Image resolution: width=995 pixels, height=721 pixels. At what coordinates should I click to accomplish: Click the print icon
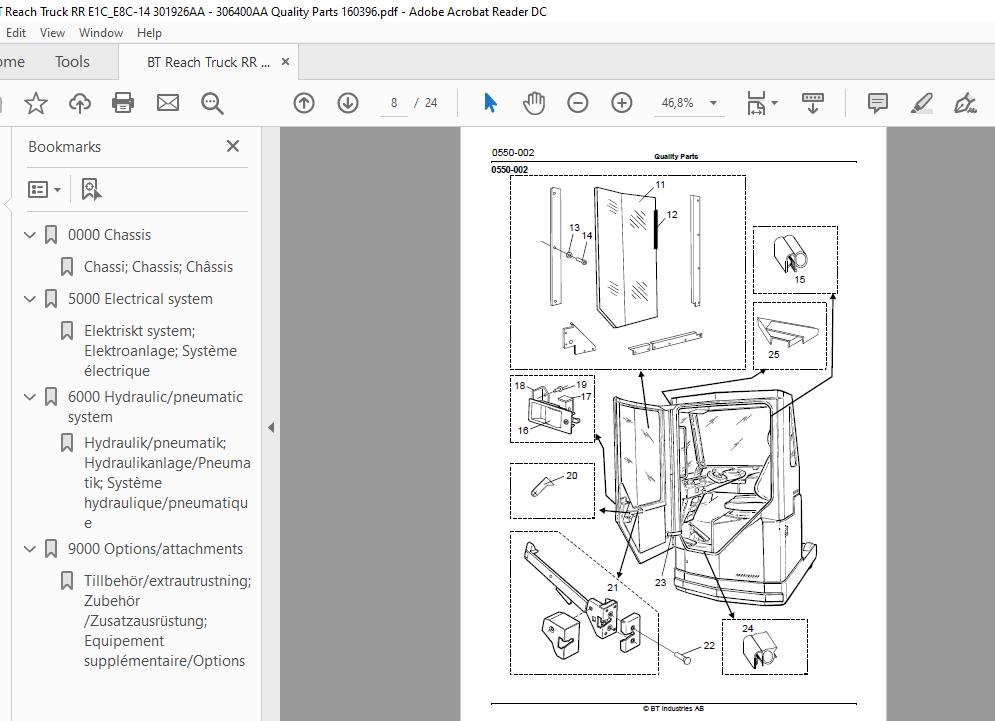click(123, 103)
